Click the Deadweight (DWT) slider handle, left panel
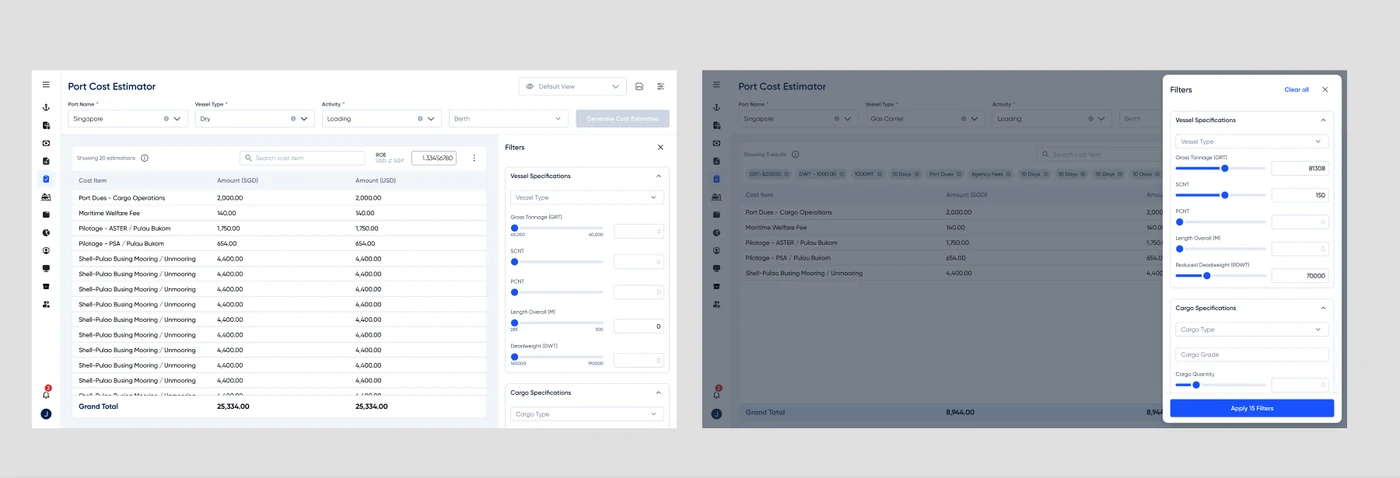This screenshot has width=1400, height=478. (x=515, y=356)
